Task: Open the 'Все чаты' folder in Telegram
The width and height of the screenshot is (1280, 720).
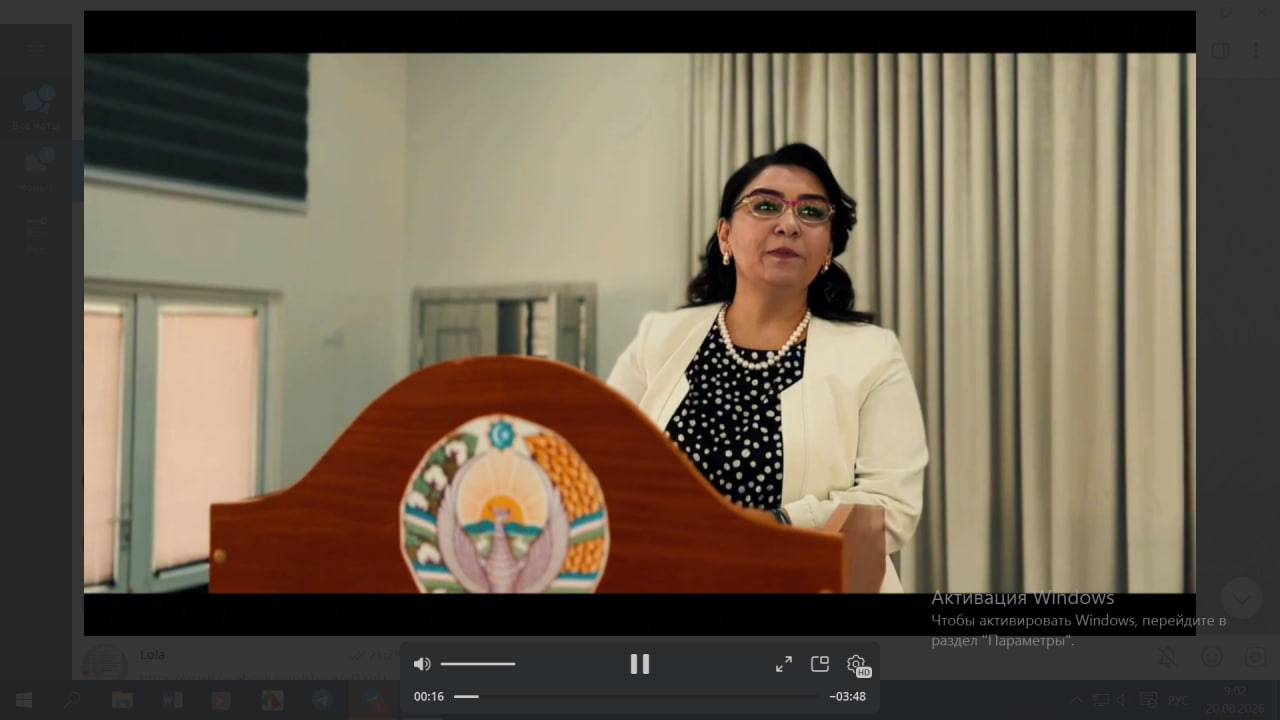Action: point(36,108)
